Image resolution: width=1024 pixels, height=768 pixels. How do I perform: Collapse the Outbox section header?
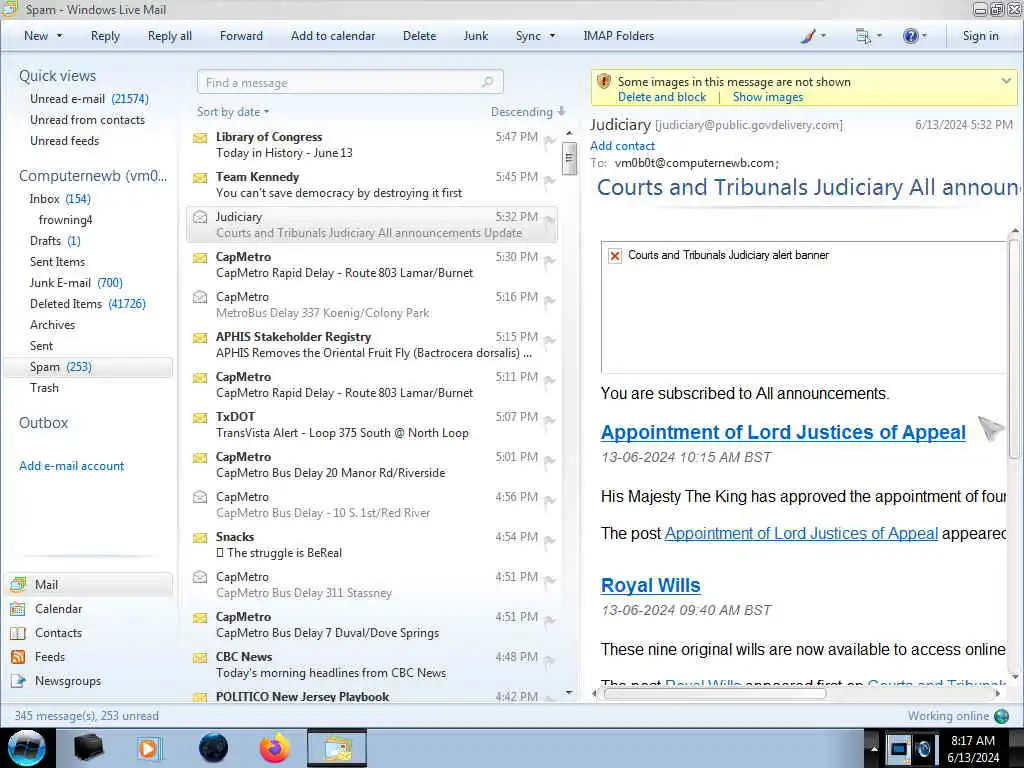[x=44, y=423]
